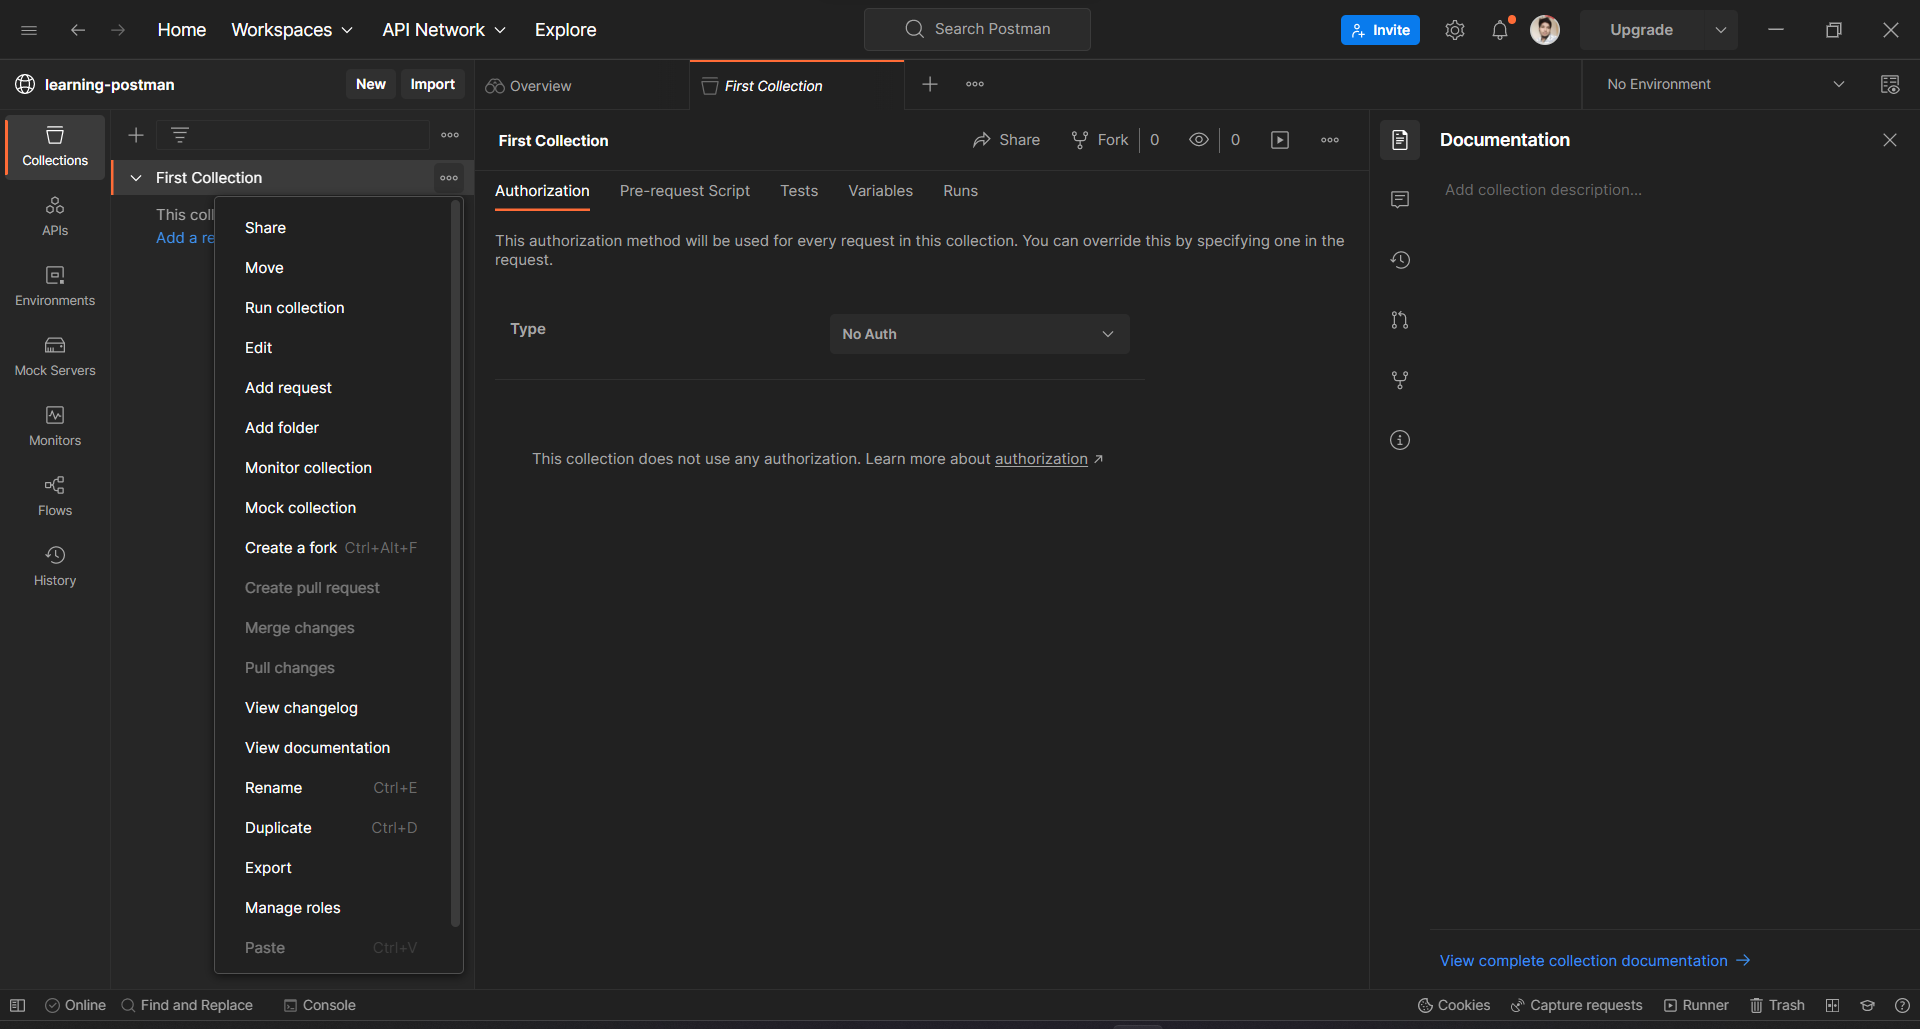Click the Import button
Viewport: 1920px width, 1029px height.
(x=432, y=84)
